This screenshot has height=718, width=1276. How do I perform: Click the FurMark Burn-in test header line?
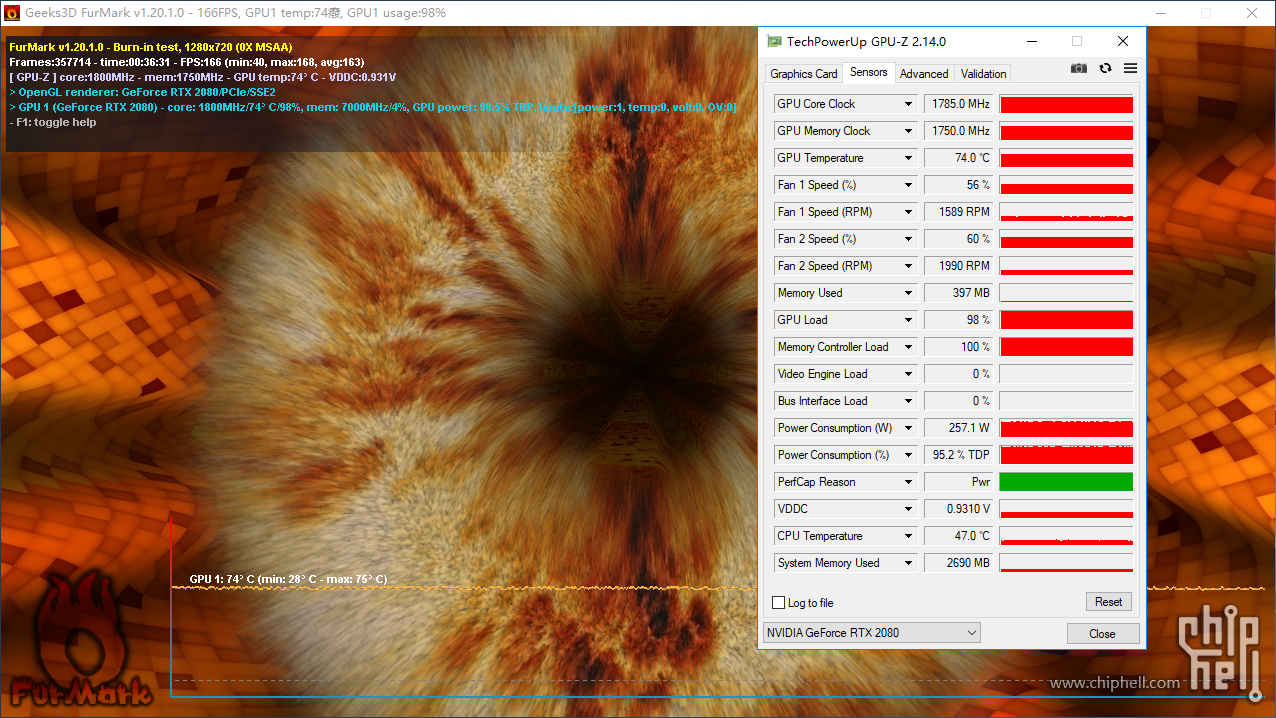tap(150, 47)
